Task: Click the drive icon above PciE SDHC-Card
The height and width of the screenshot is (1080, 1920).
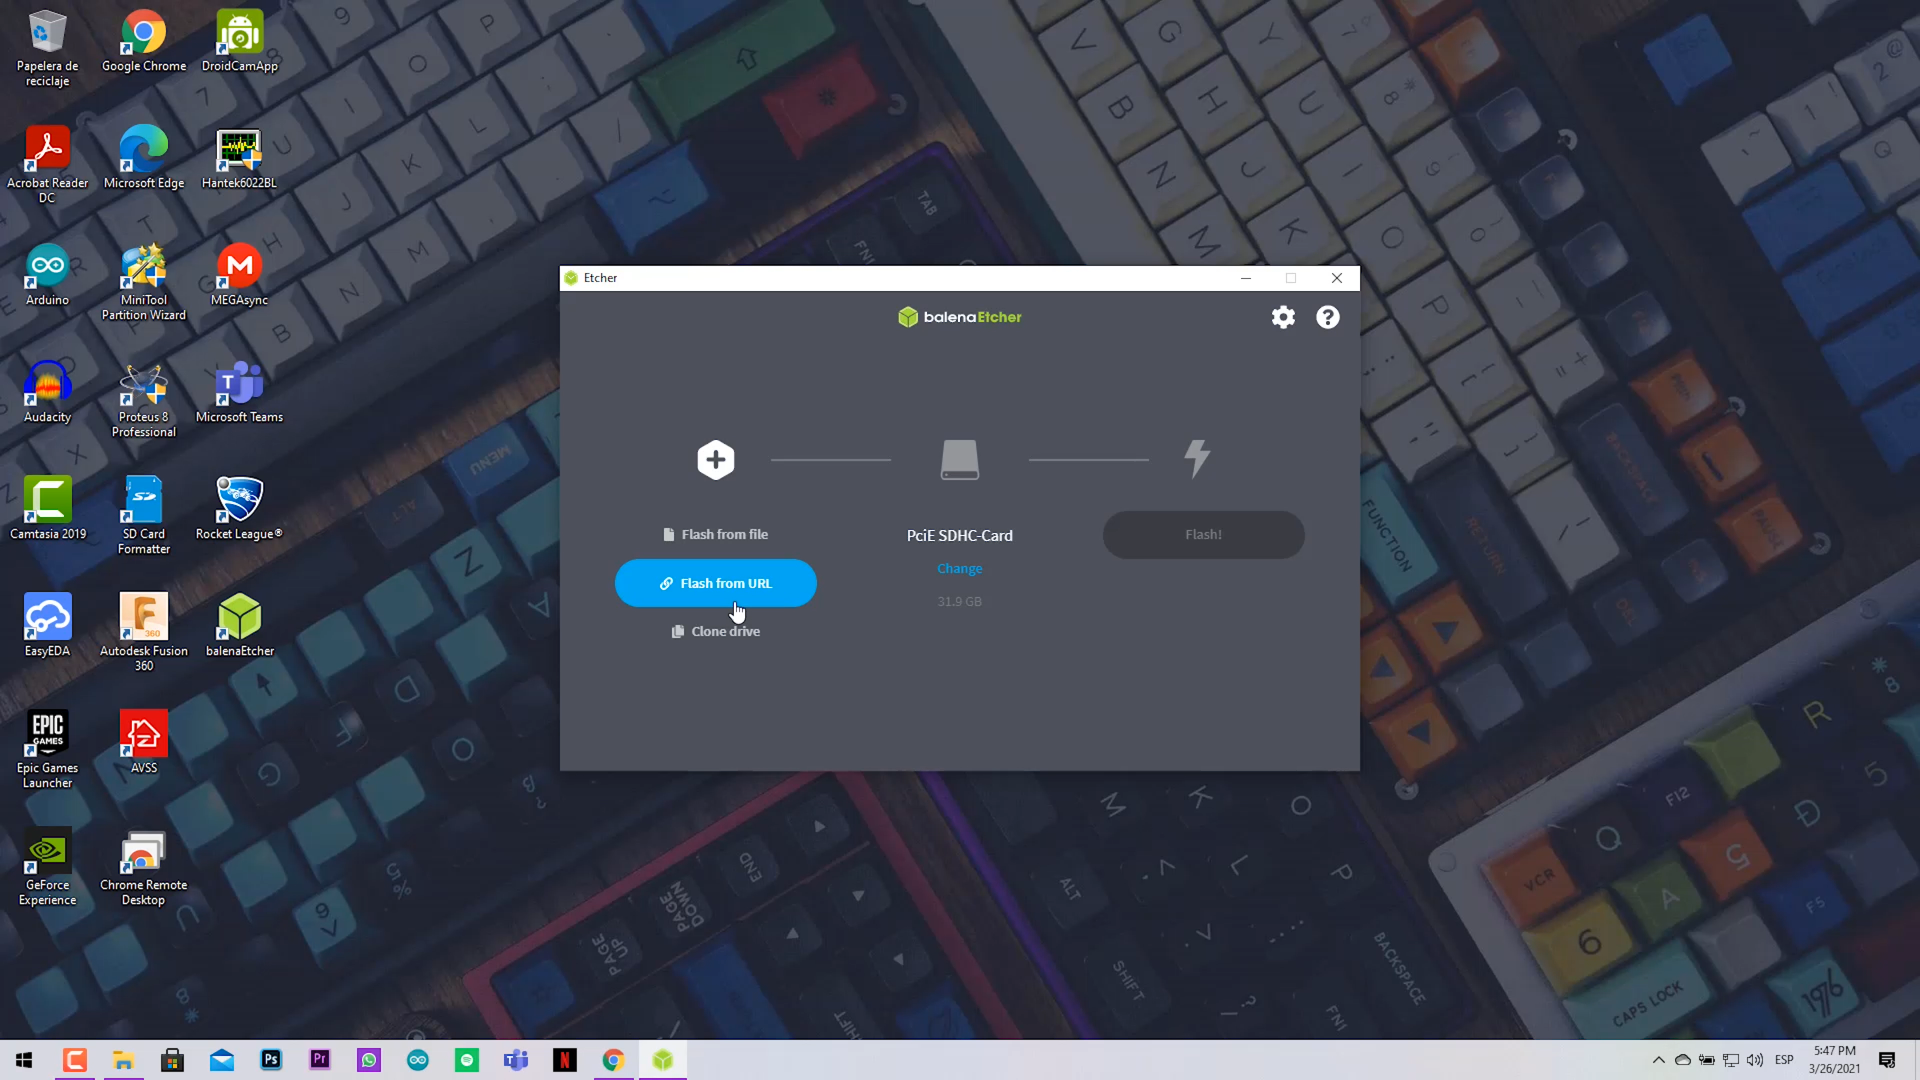Action: point(960,460)
